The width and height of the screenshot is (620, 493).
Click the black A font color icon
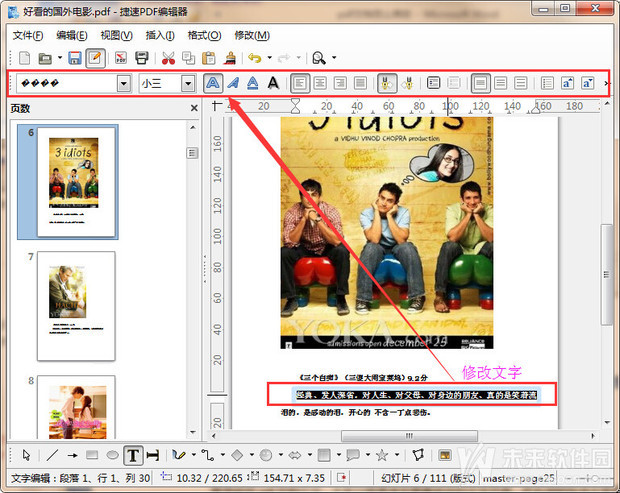(x=273, y=83)
